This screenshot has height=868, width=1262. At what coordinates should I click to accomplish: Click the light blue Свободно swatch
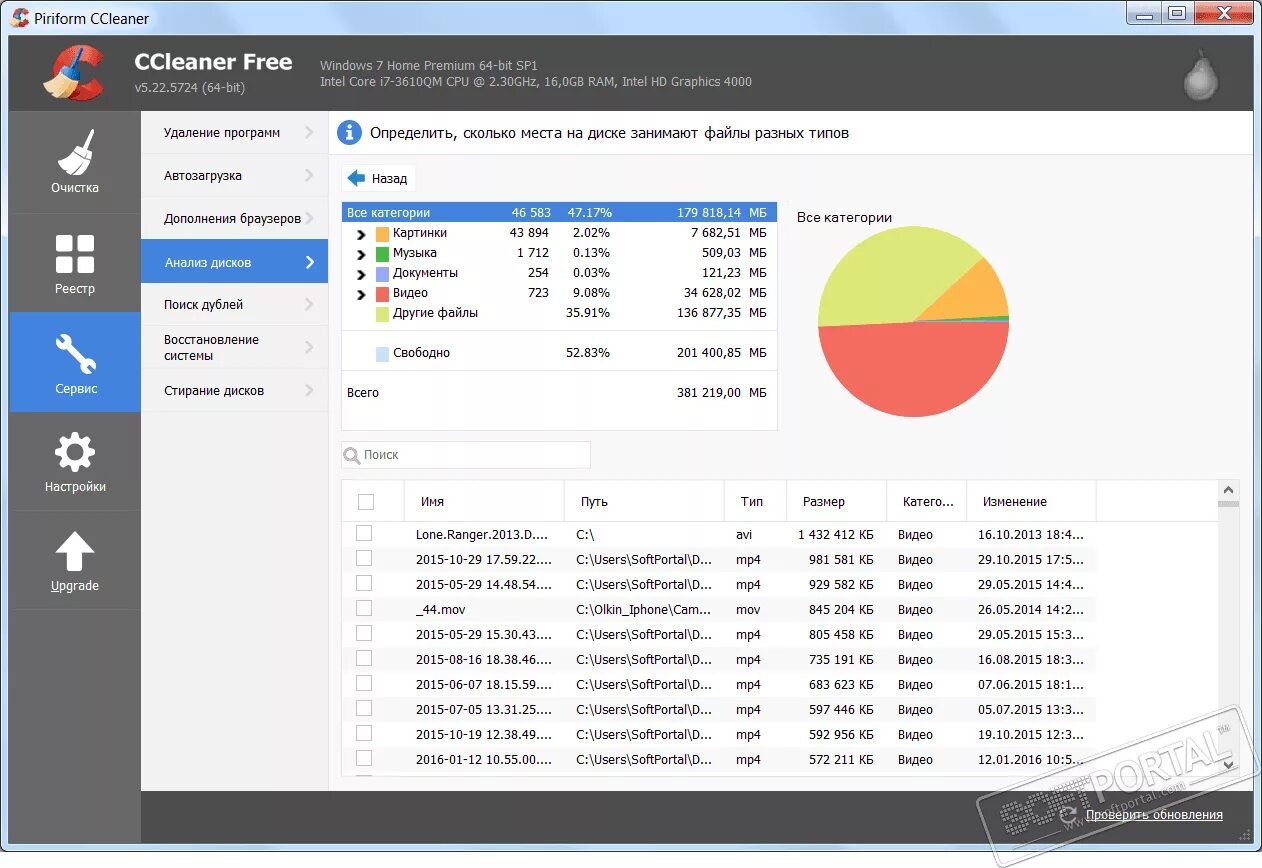click(382, 354)
